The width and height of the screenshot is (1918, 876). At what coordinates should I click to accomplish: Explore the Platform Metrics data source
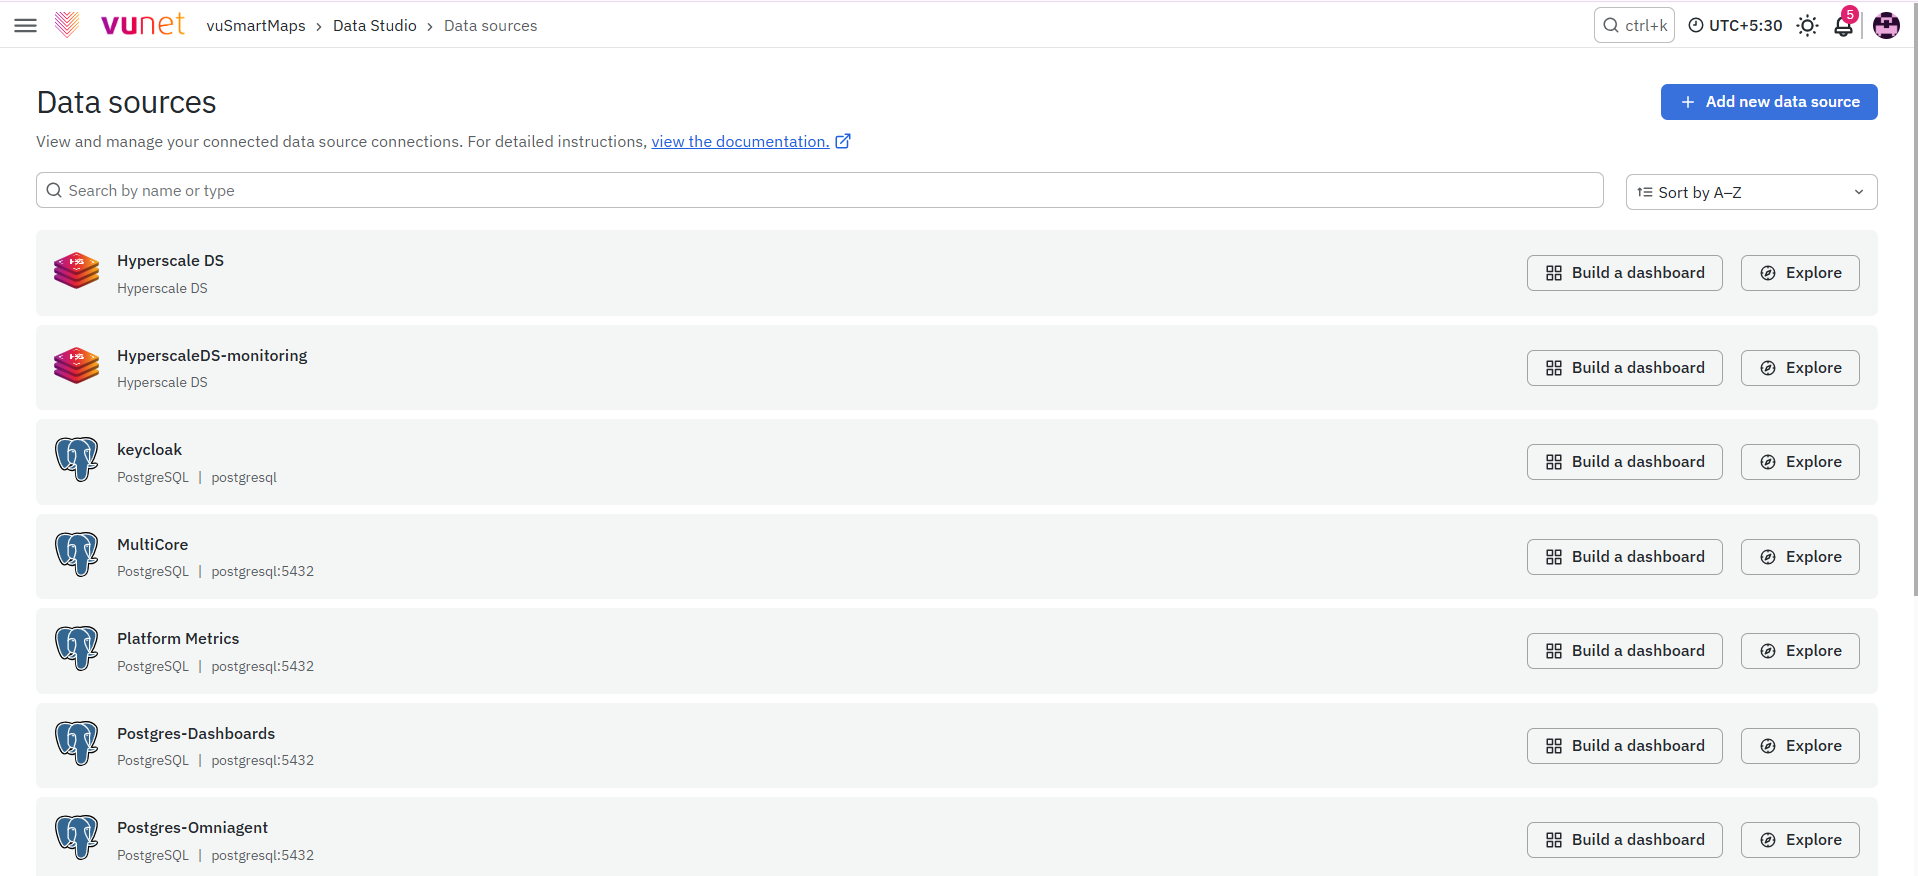tap(1800, 651)
